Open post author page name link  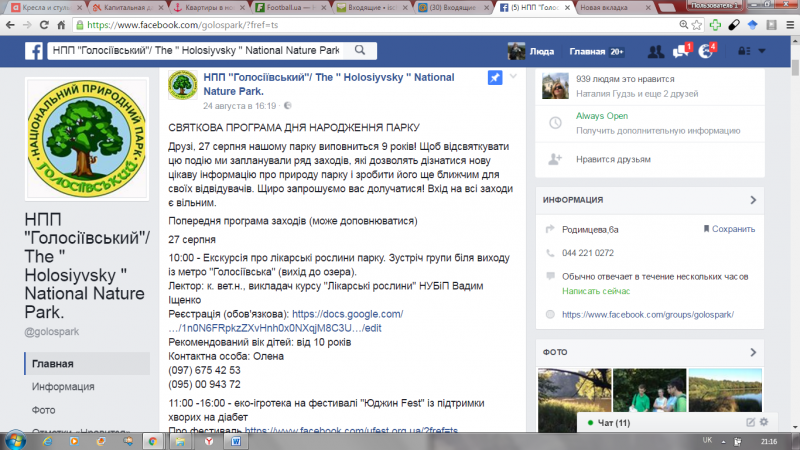tap(329, 84)
